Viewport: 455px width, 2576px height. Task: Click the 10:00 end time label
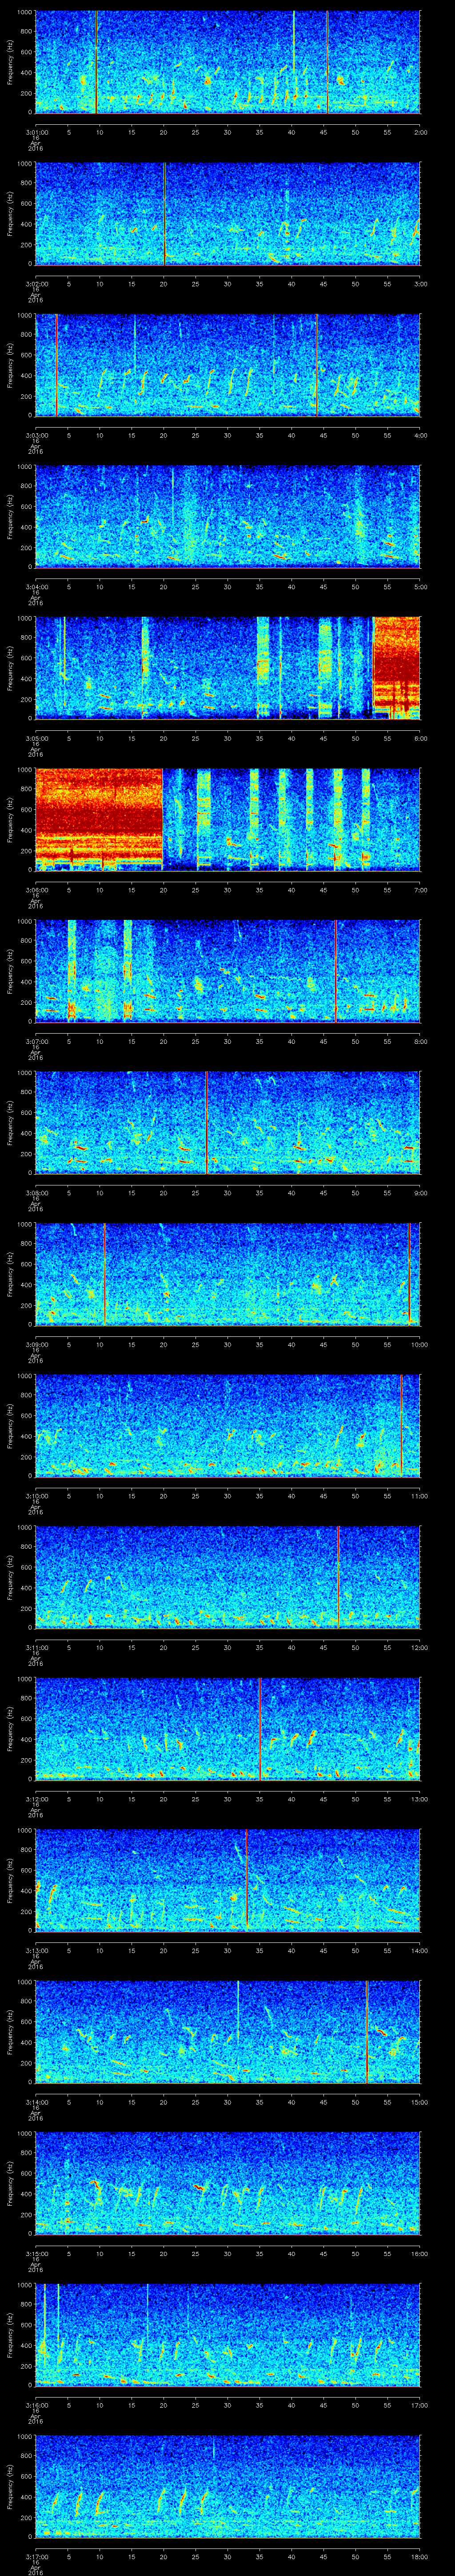point(419,1344)
